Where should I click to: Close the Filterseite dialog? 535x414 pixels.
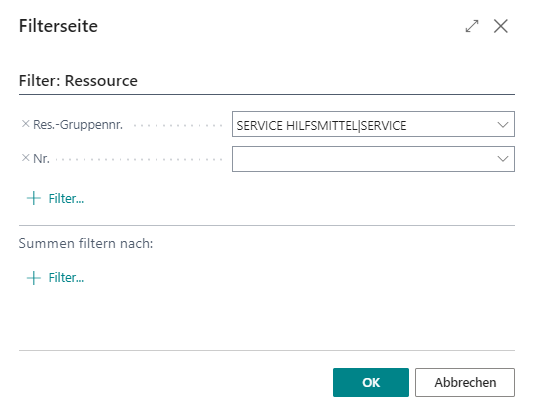(501, 26)
